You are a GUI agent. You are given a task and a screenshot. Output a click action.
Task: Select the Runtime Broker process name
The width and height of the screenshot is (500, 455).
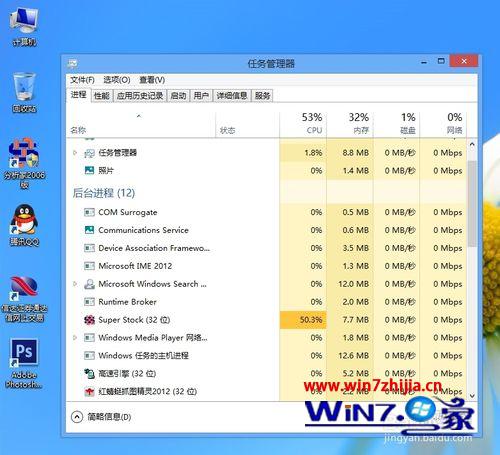[127, 302]
